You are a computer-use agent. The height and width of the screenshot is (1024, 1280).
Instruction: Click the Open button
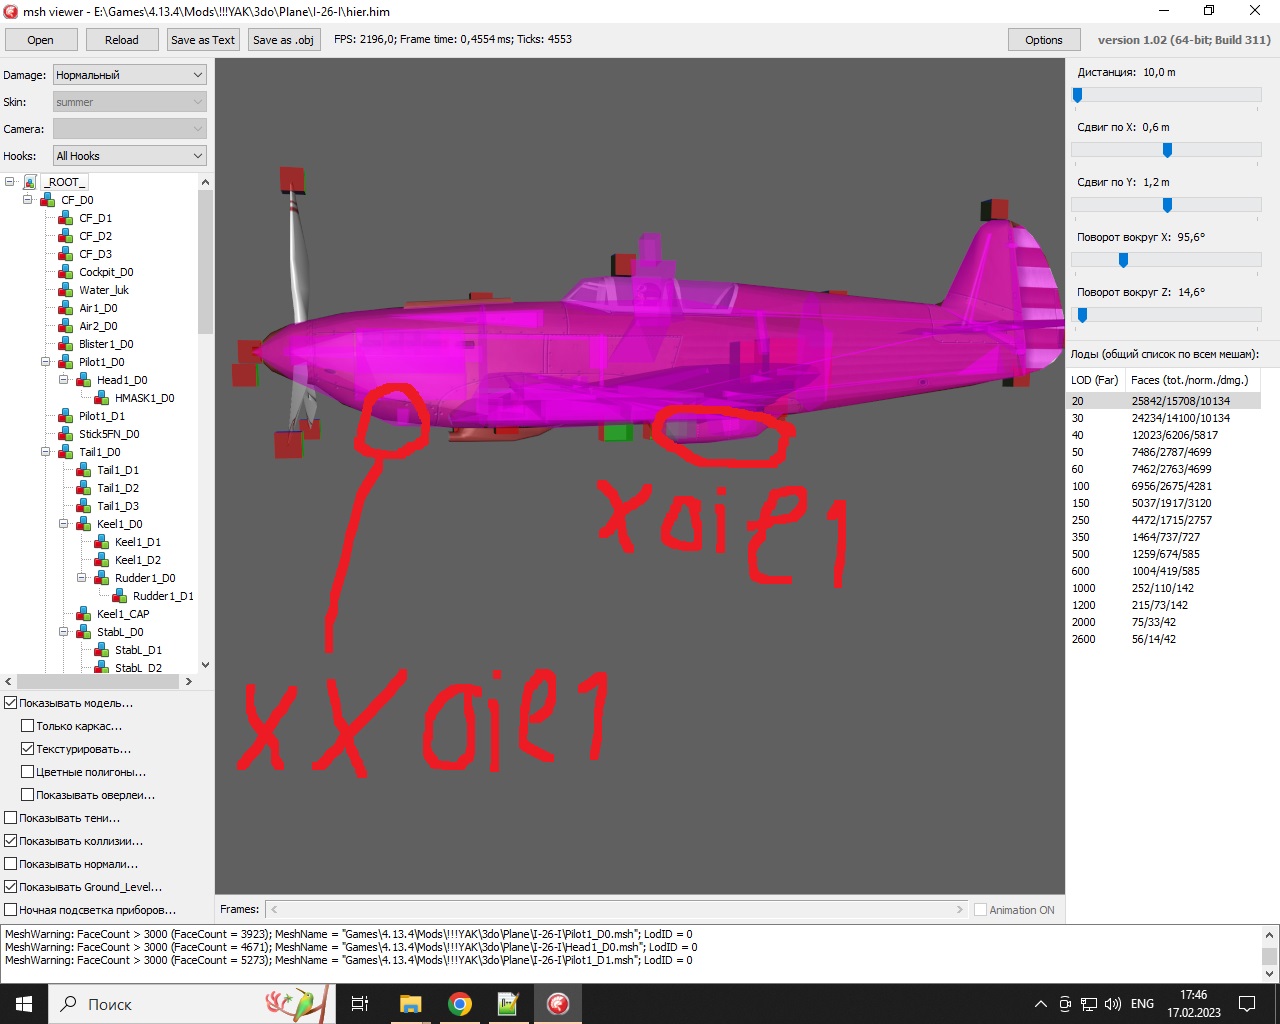pos(41,40)
